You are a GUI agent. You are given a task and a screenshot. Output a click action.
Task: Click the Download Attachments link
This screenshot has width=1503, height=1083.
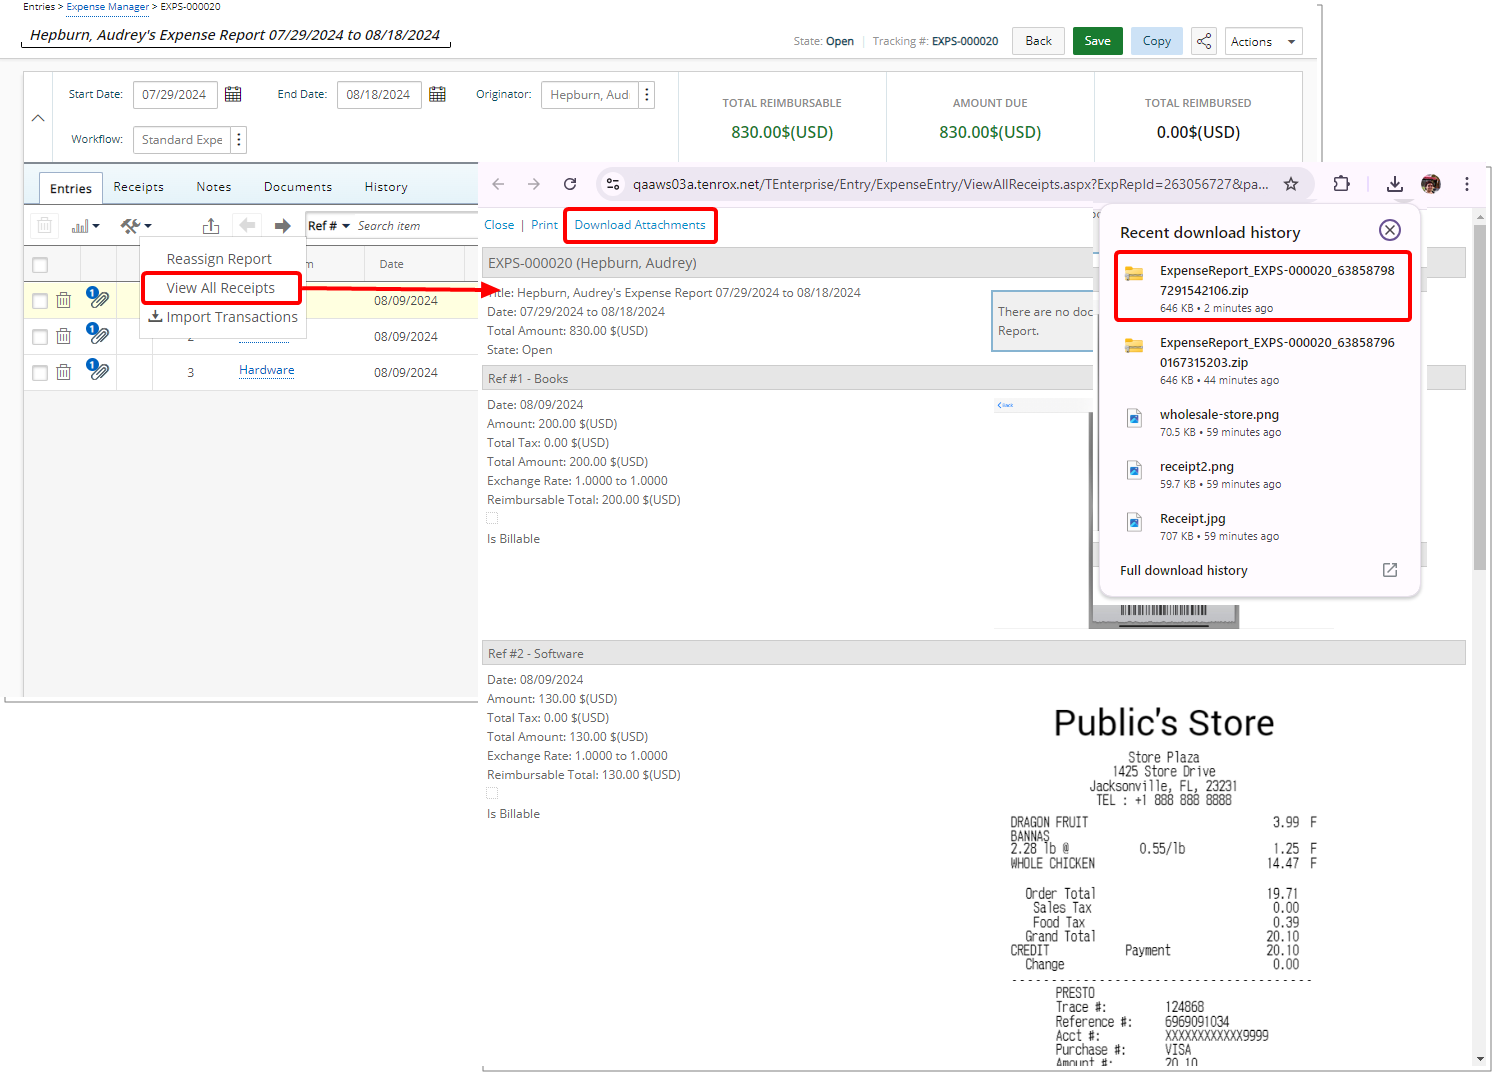coord(640,225)
